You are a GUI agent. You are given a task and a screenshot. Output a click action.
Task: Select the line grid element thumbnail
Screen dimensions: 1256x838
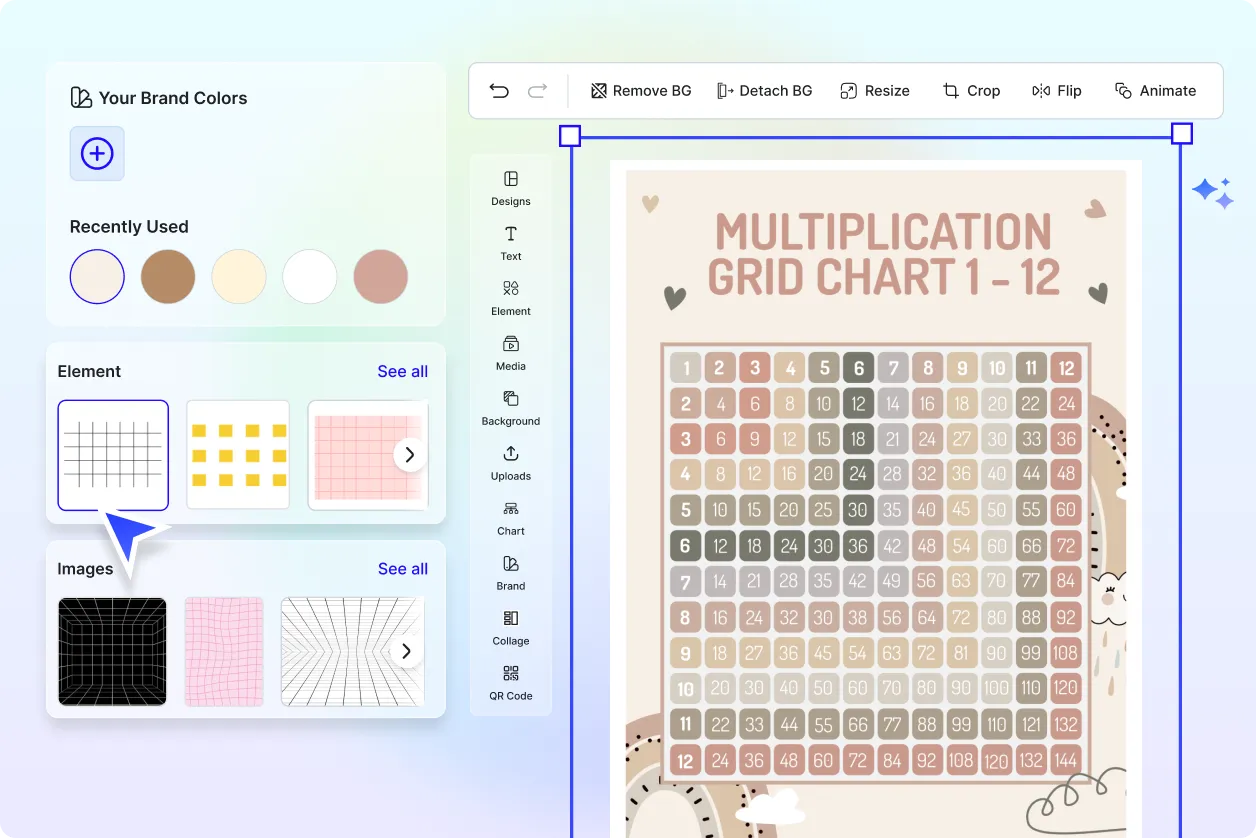click(113, 455)
